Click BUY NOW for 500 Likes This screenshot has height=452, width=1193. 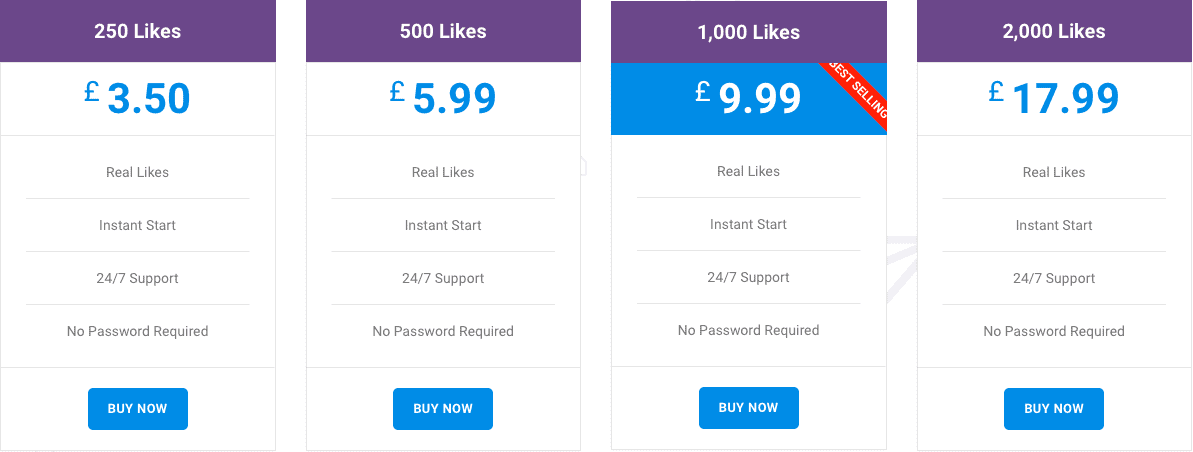[x=443, y=409]
